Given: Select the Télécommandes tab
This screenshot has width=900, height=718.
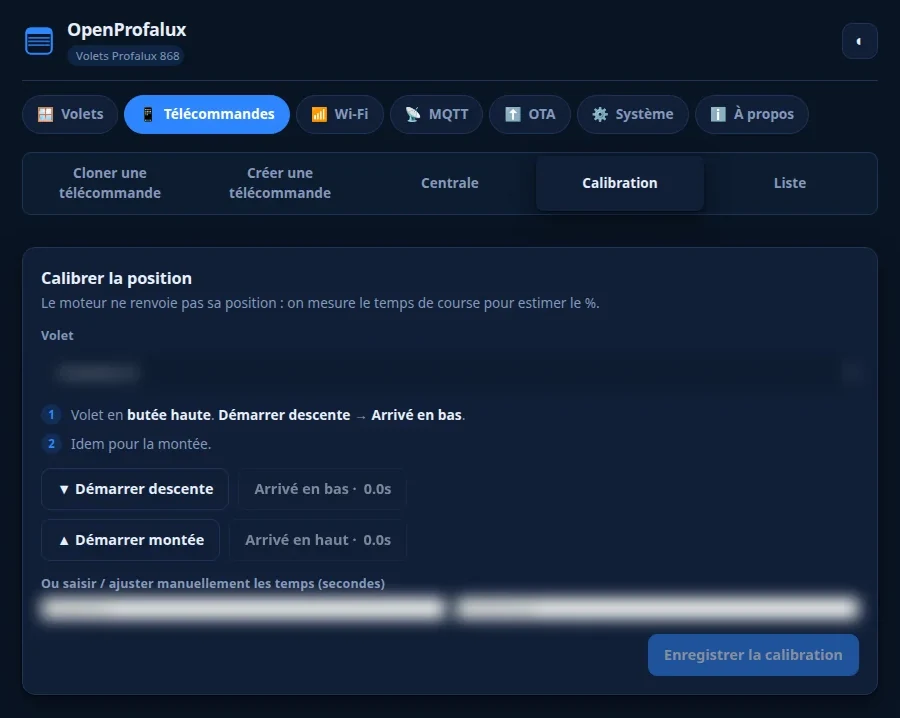Looking at the screenshot, I should click(x=207, y=114).
